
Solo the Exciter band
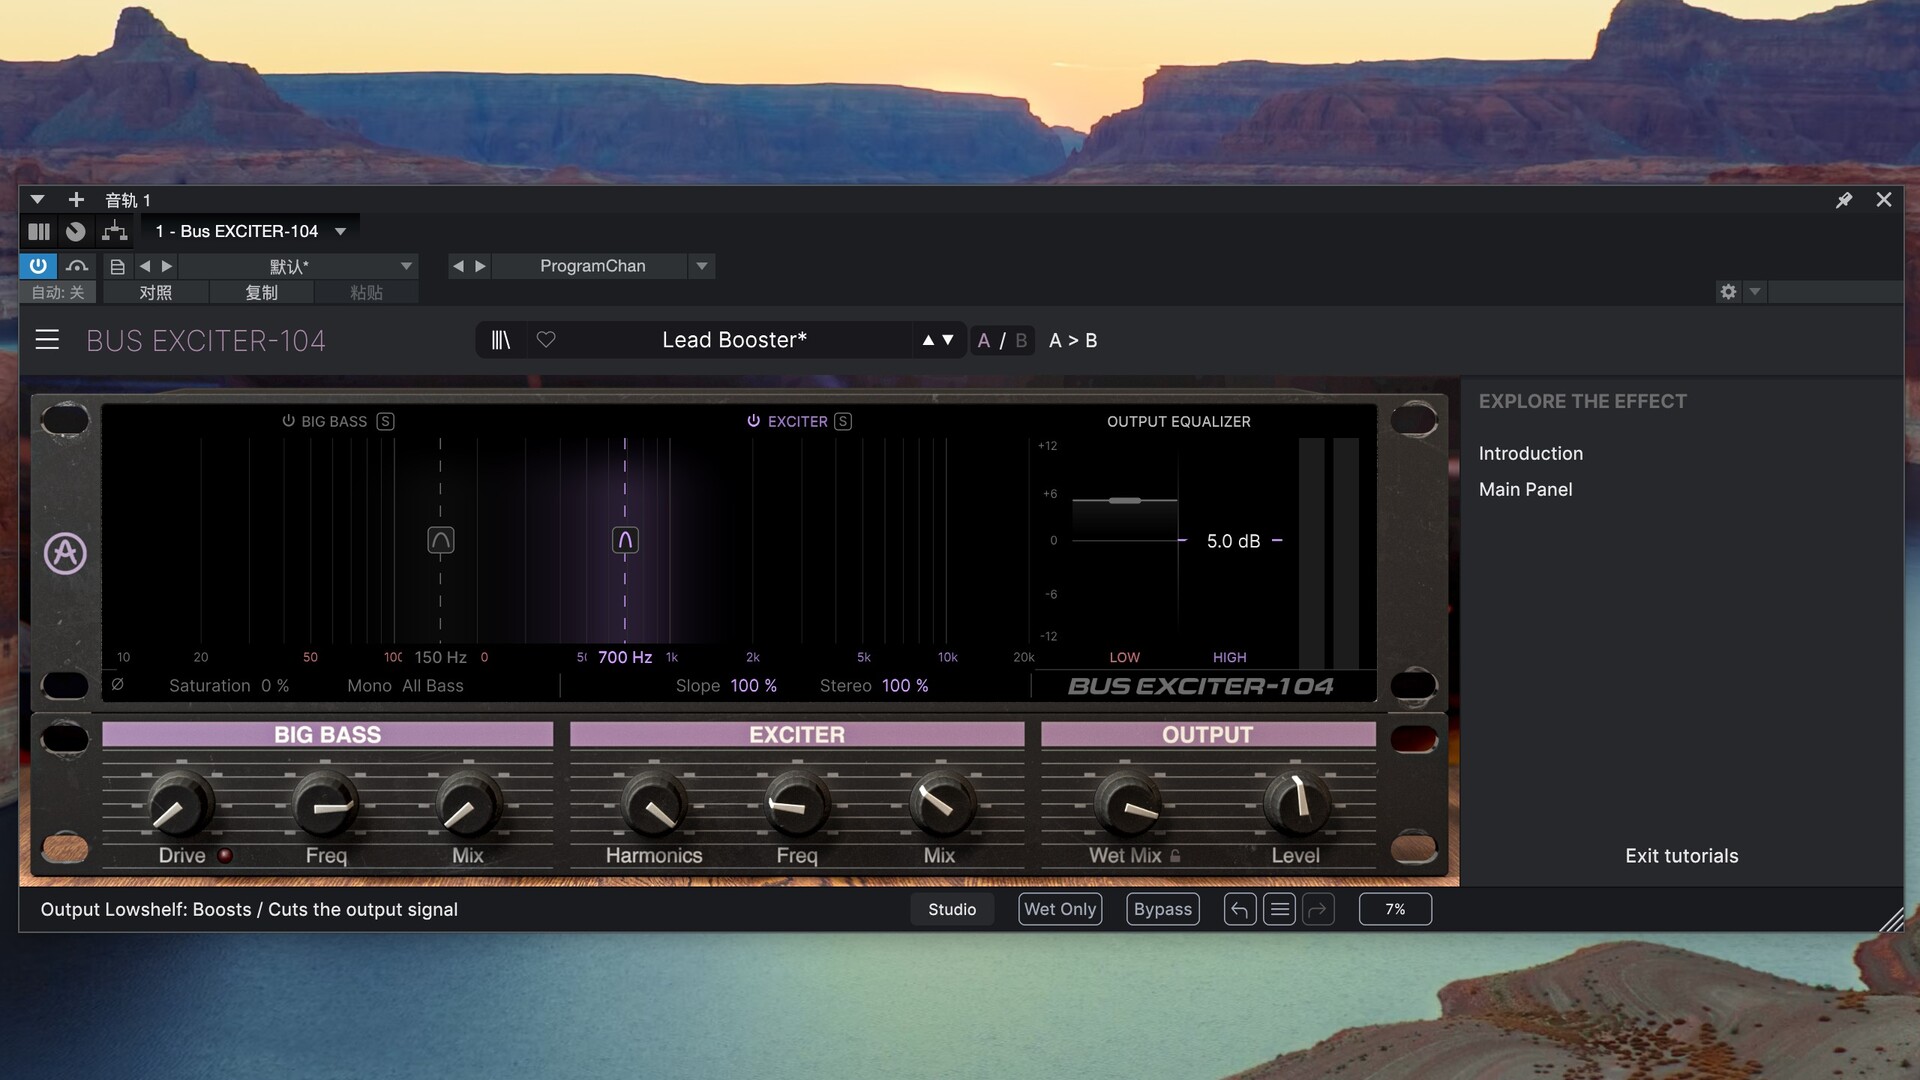[843, 421]
